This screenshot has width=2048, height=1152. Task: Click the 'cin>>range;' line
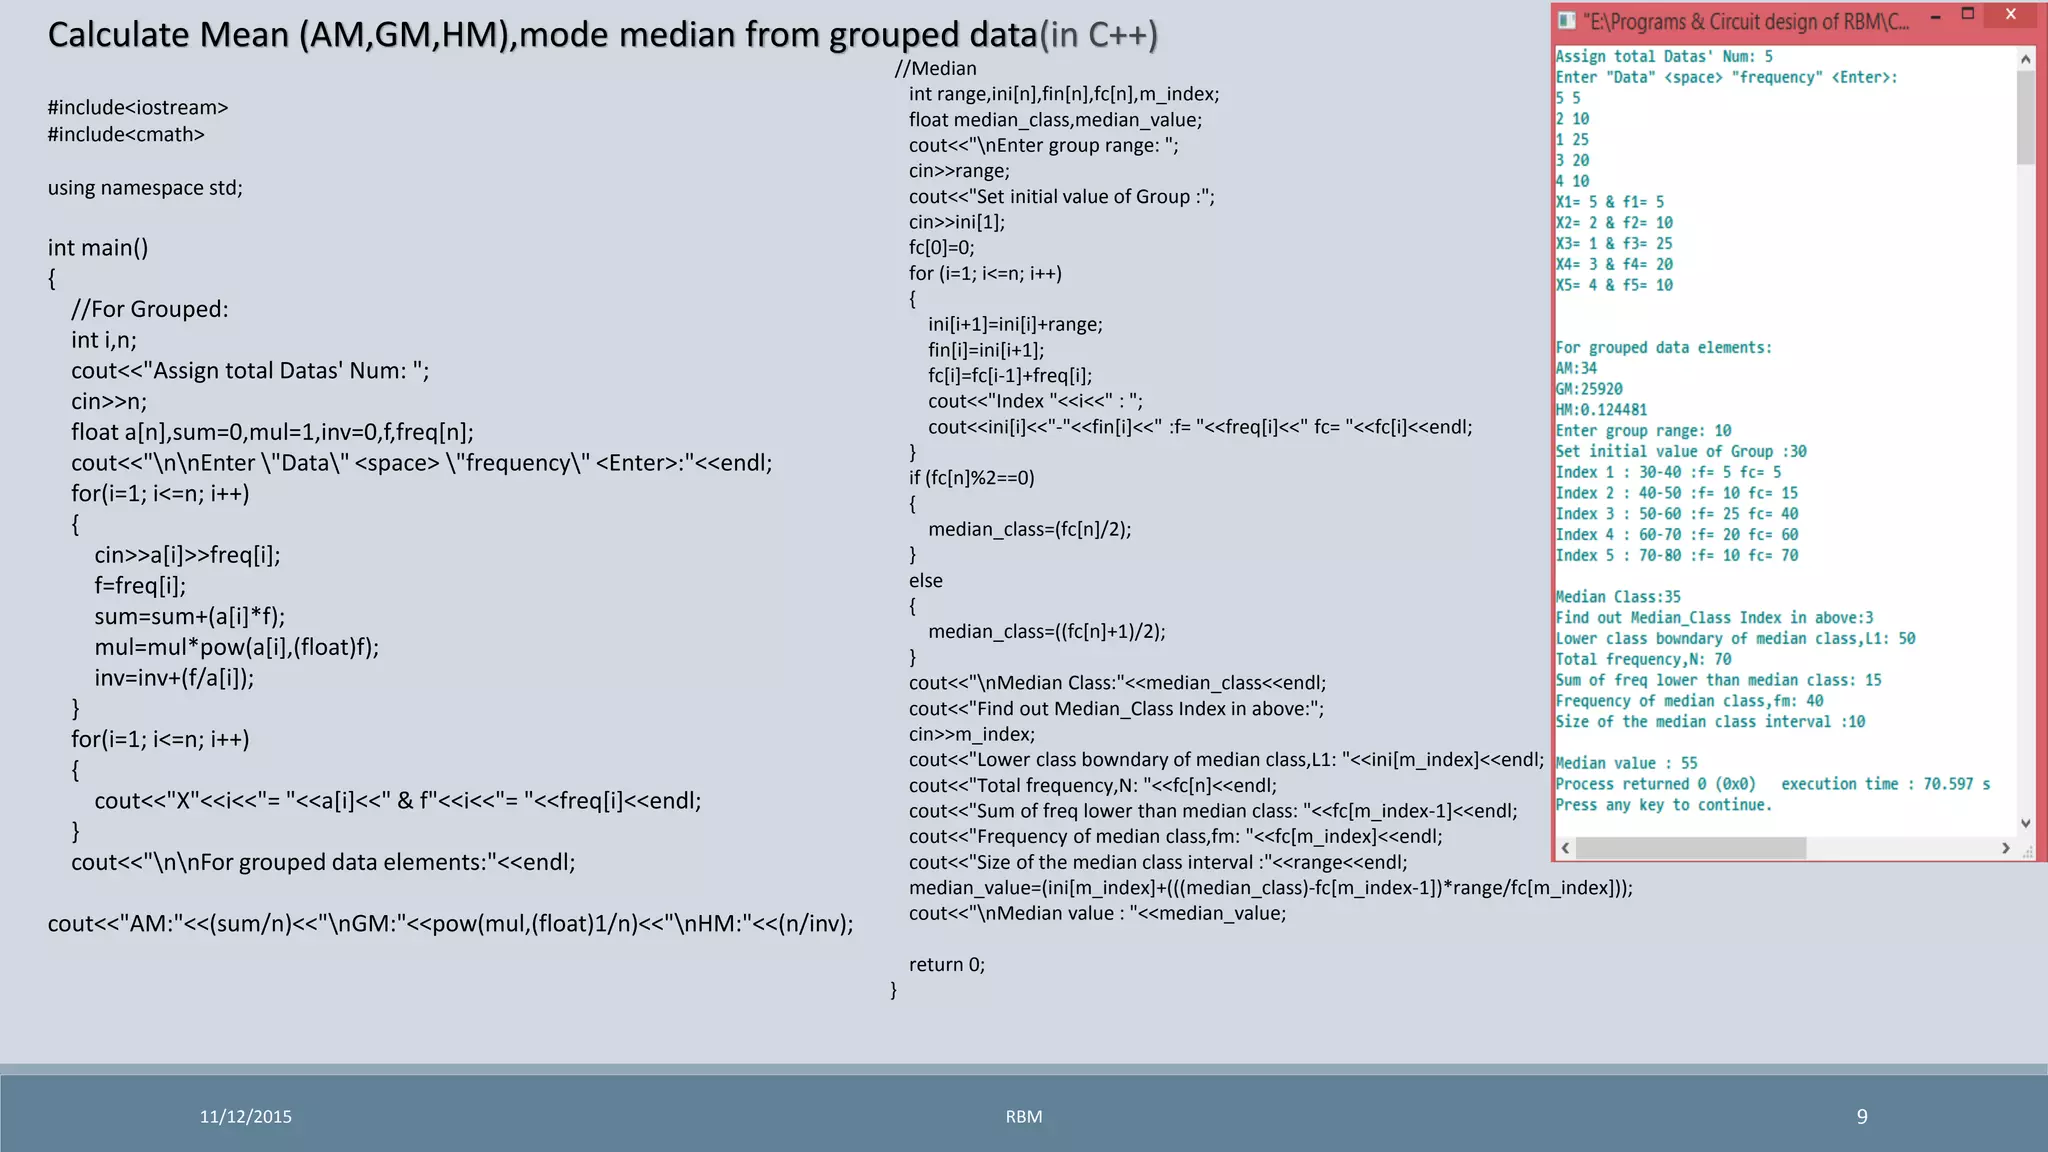coord(960,171)
